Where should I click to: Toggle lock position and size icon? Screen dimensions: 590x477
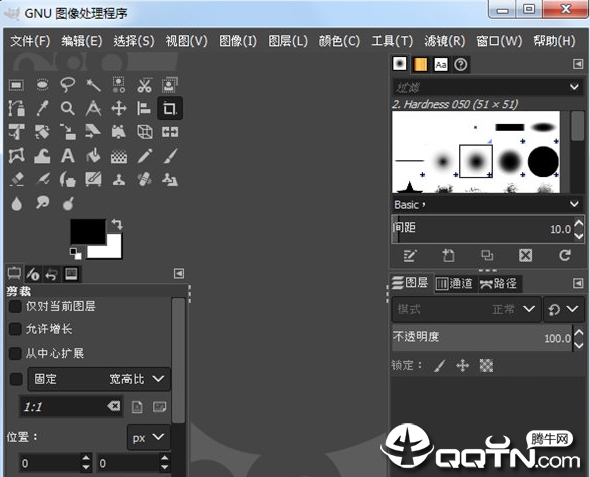pyautogui.click(x=462, y=366)
